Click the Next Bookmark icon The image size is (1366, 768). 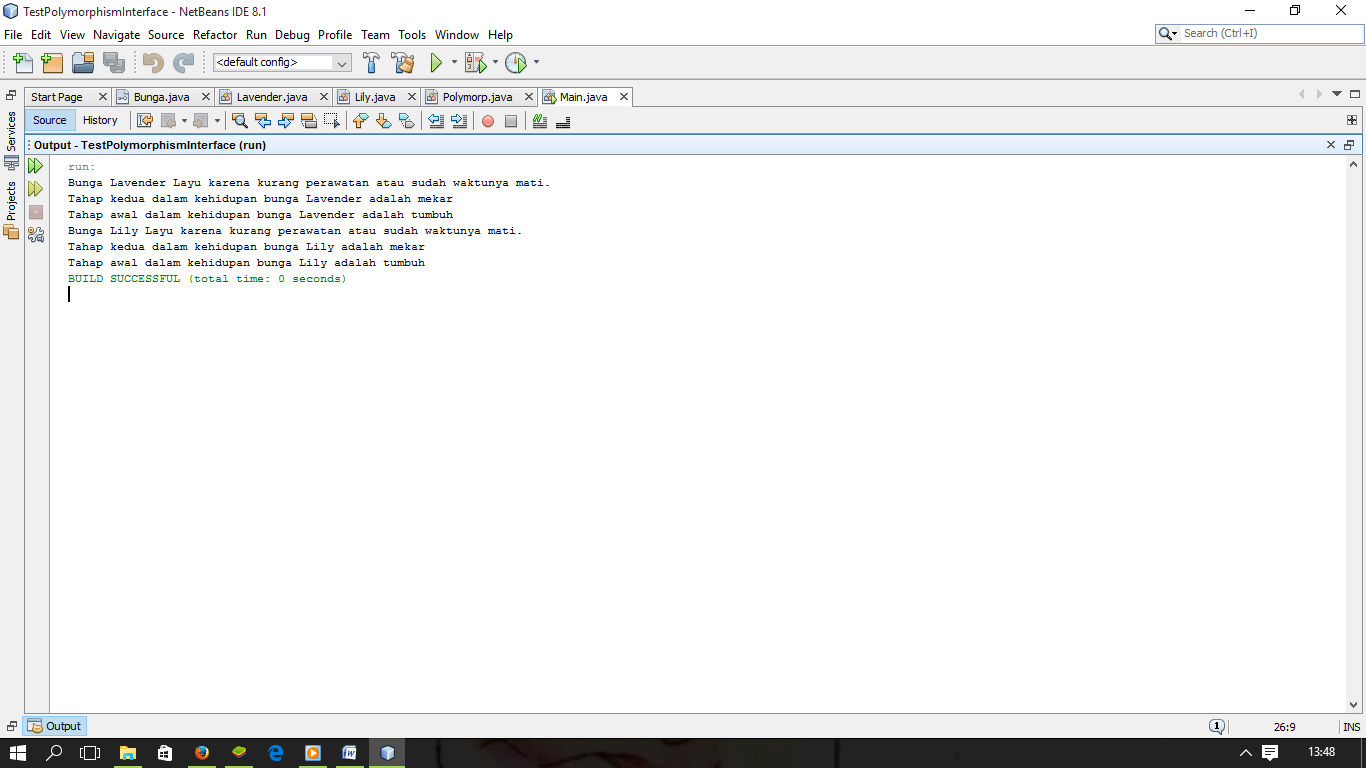384,121
